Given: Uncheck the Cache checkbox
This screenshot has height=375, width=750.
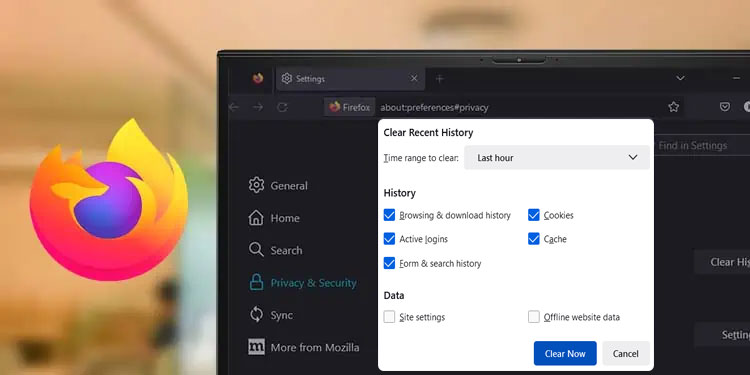Looking at the screenshot, I should pos(534,239).
